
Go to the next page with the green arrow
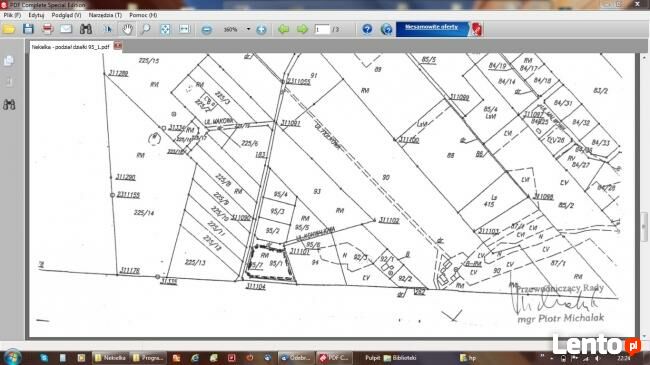(x=302, y=29)
